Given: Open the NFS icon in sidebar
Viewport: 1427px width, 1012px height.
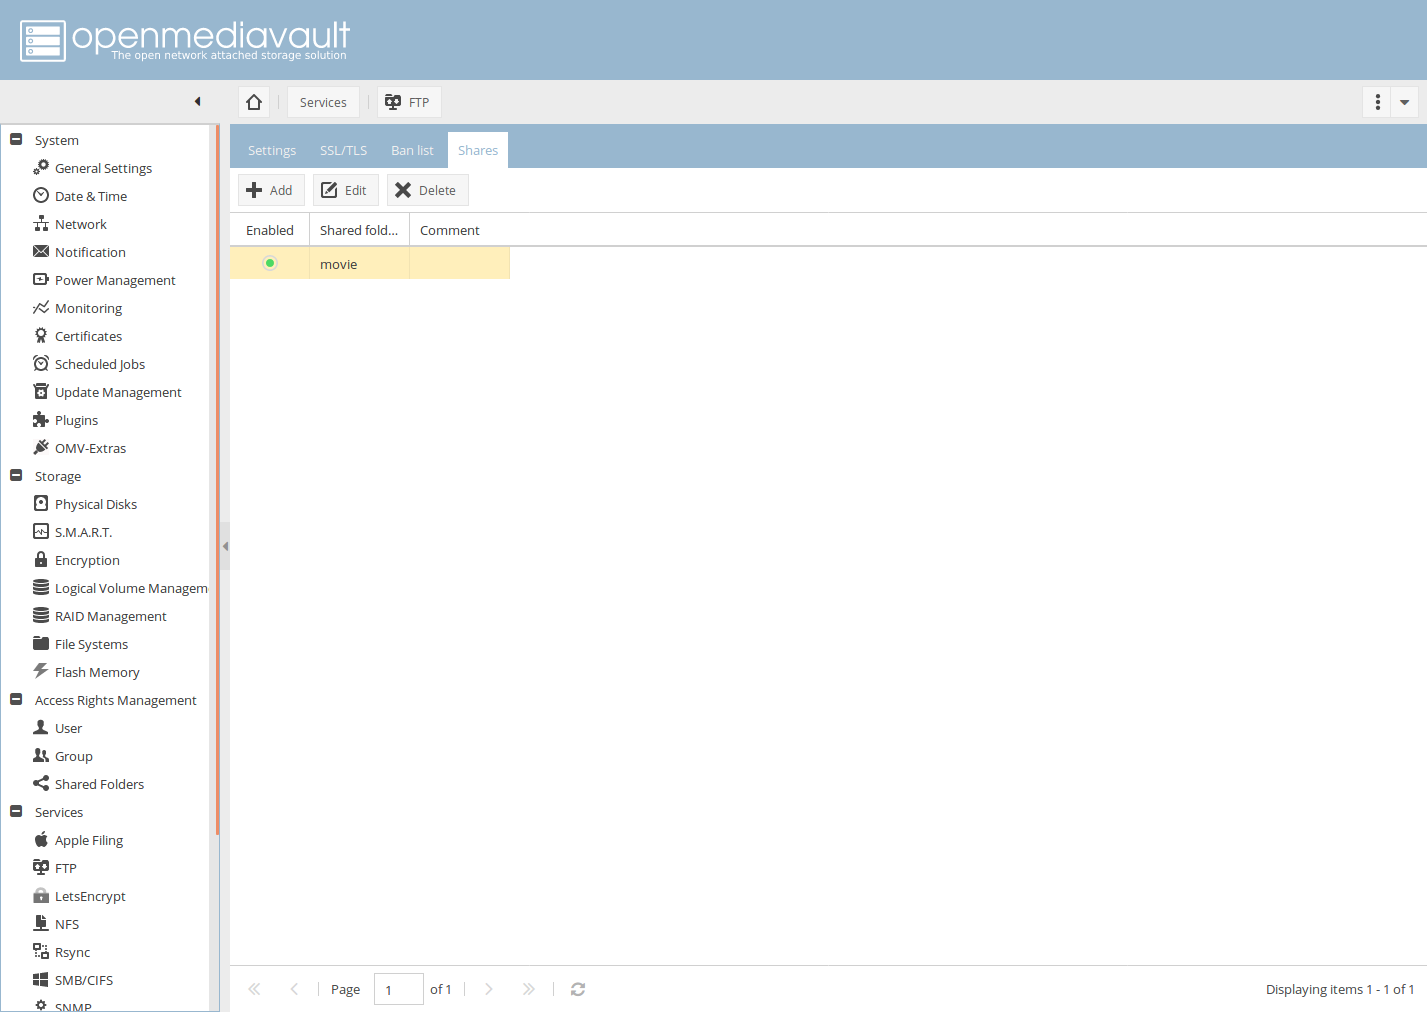Looking at the screenshot, I should [41, 923].
